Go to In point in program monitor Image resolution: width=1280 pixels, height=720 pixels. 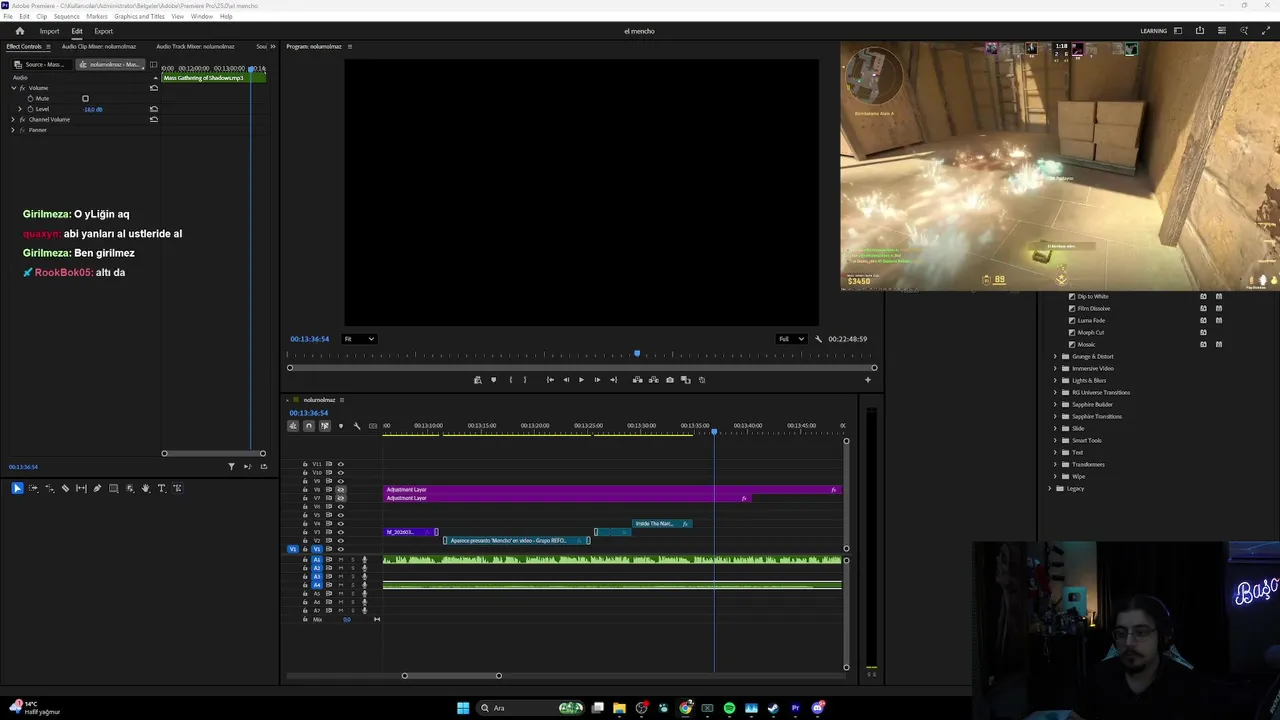click(549, 380)
